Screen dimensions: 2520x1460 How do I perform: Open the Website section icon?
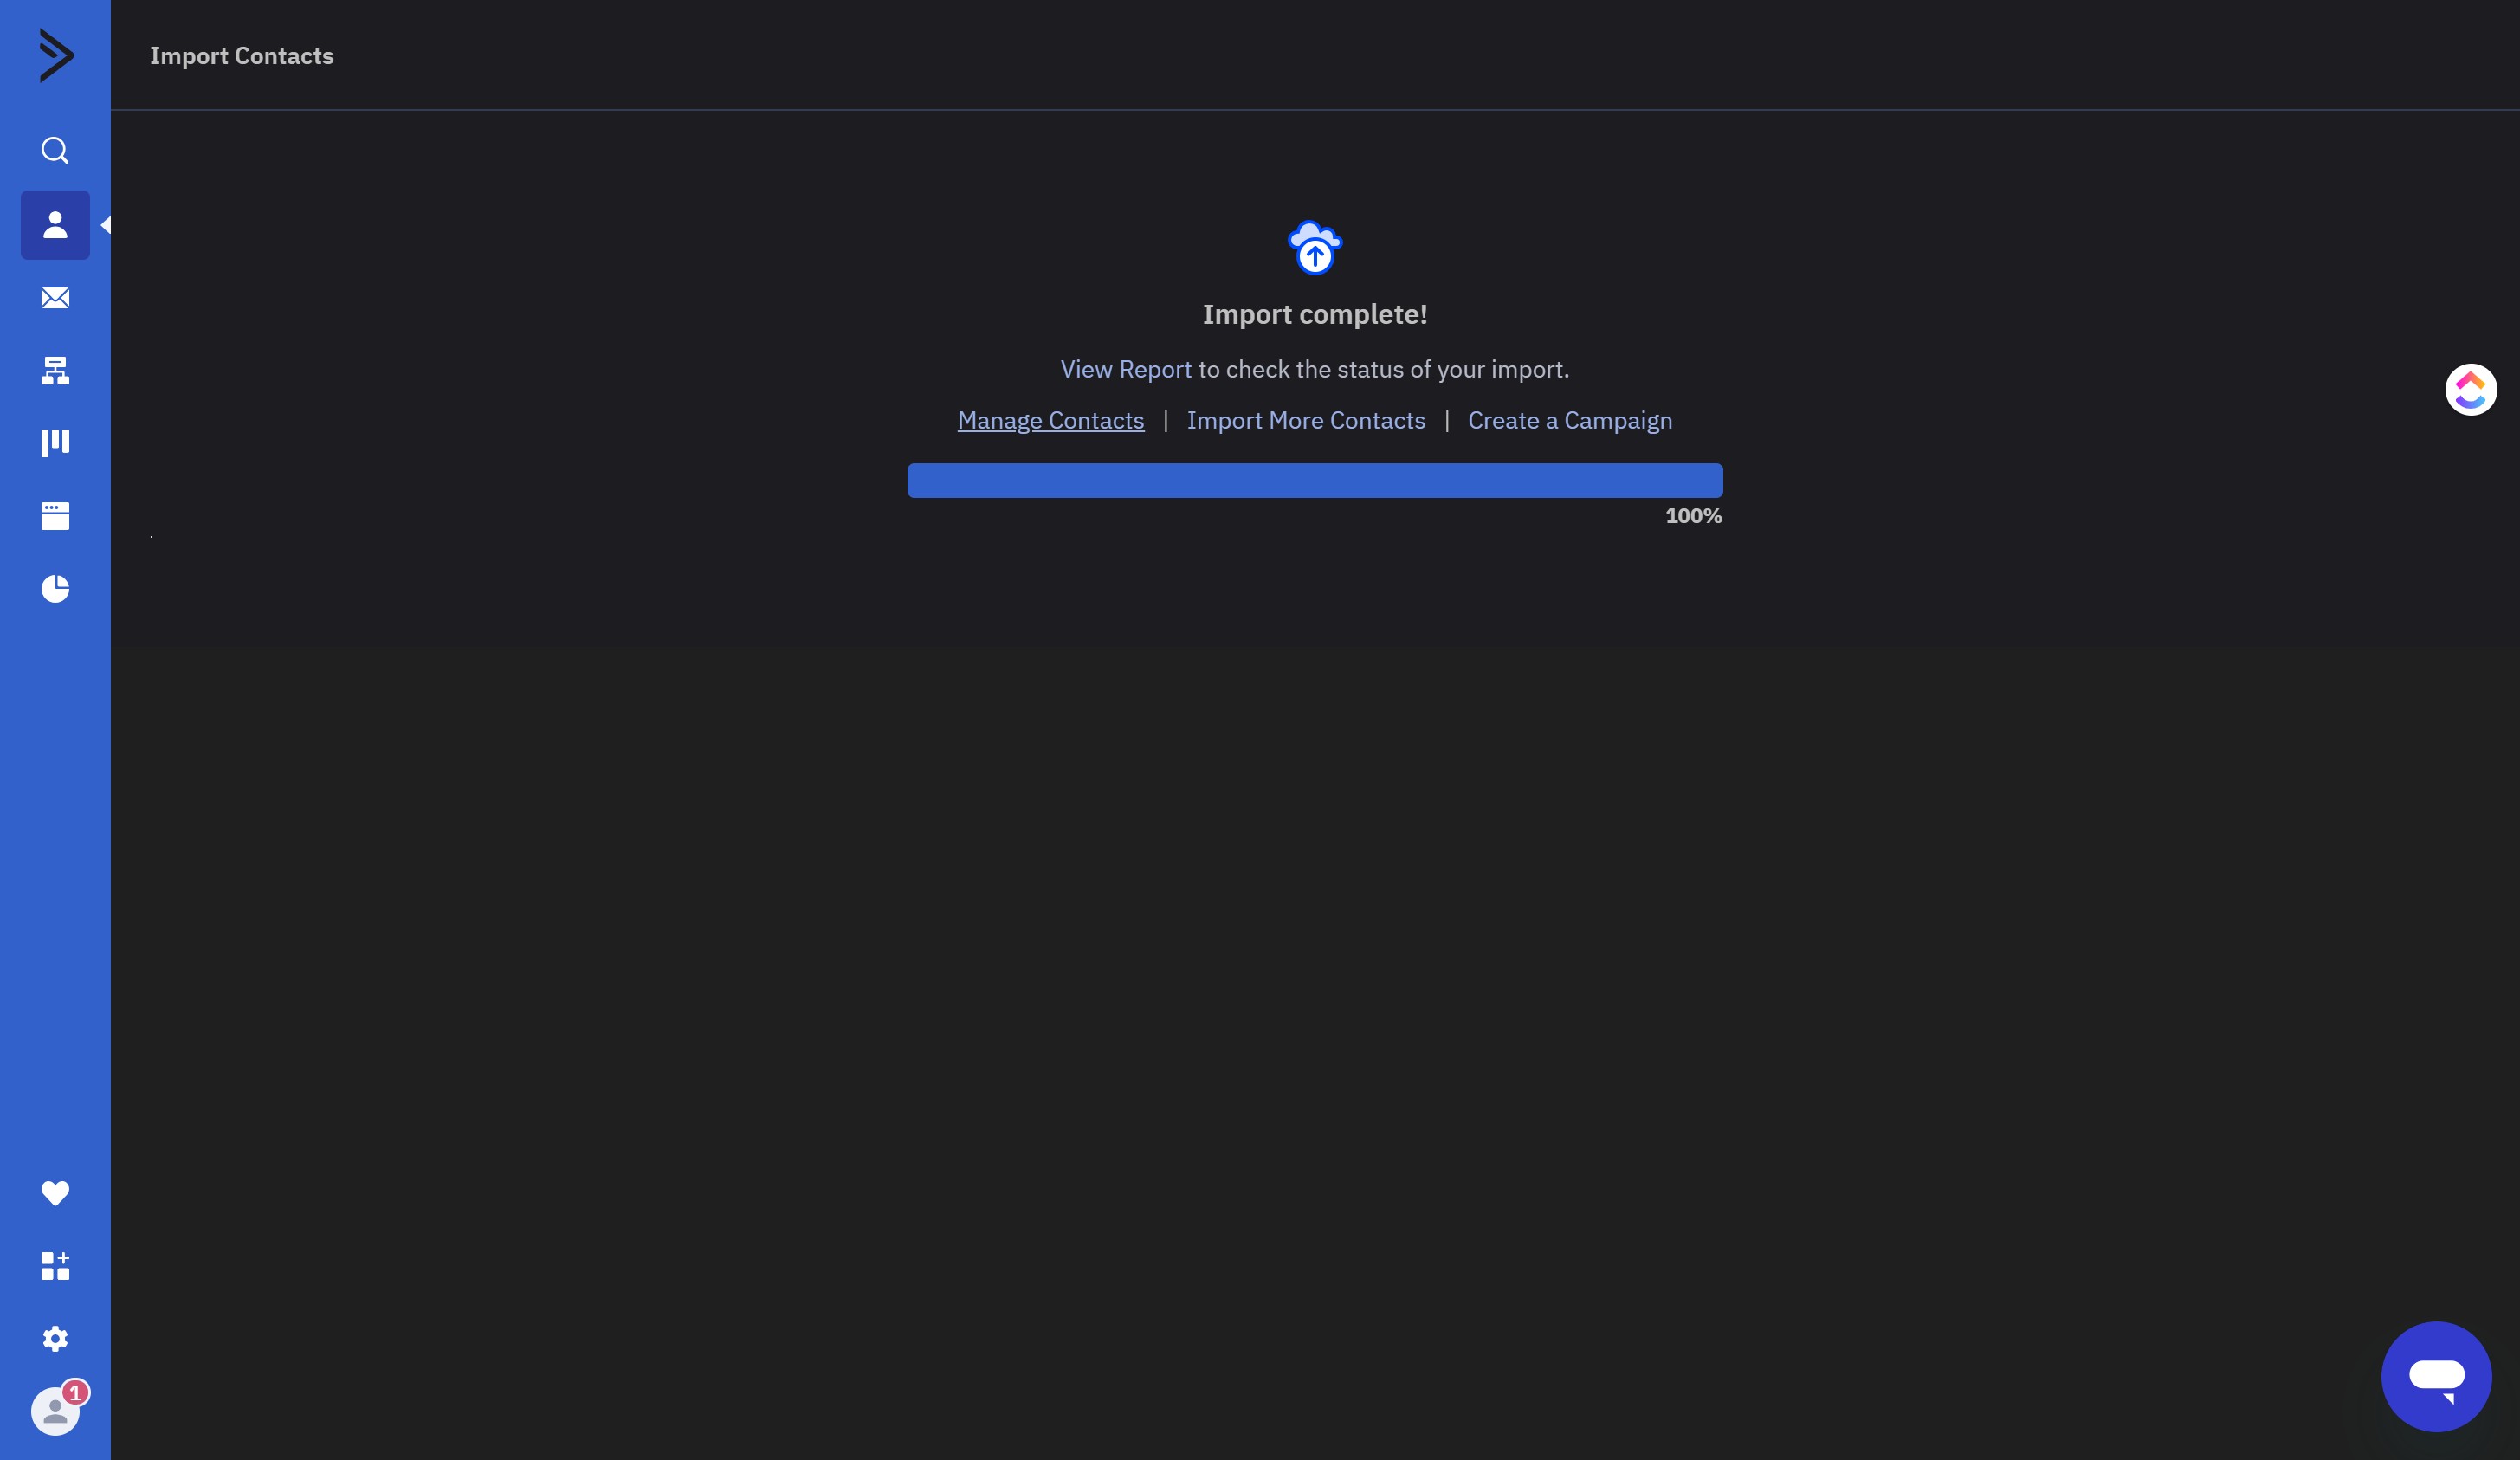tap(55, 516)
